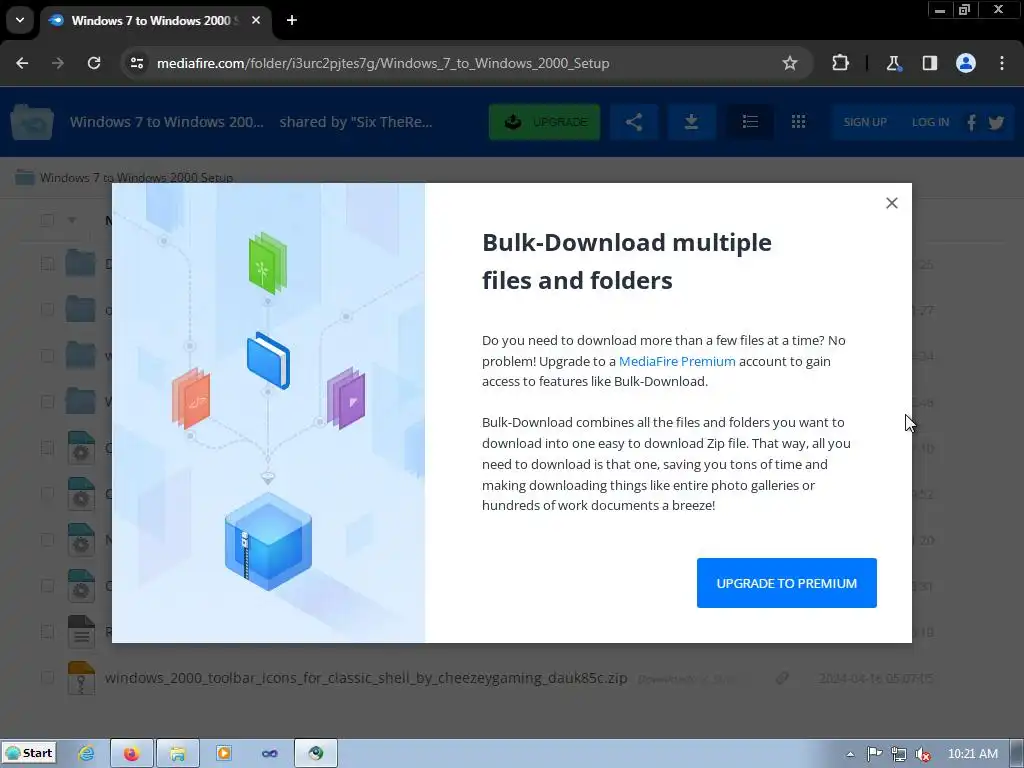Toggle the browser side panel

(x=929, y=63)
